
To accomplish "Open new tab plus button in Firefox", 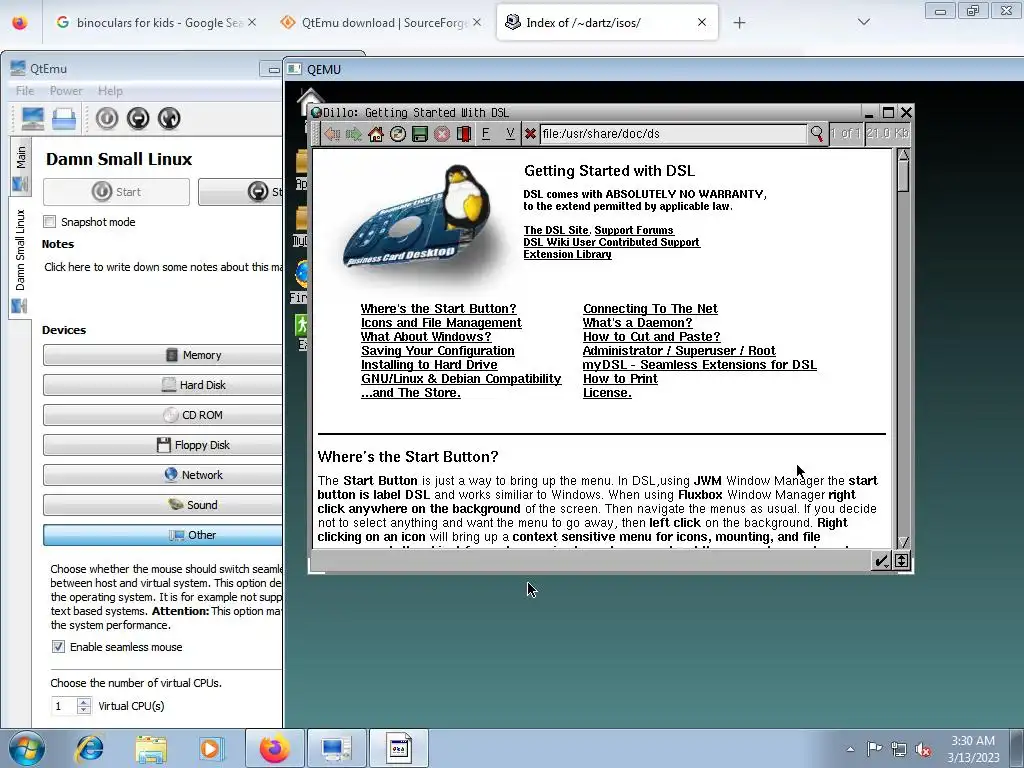I will click(739, 23).
